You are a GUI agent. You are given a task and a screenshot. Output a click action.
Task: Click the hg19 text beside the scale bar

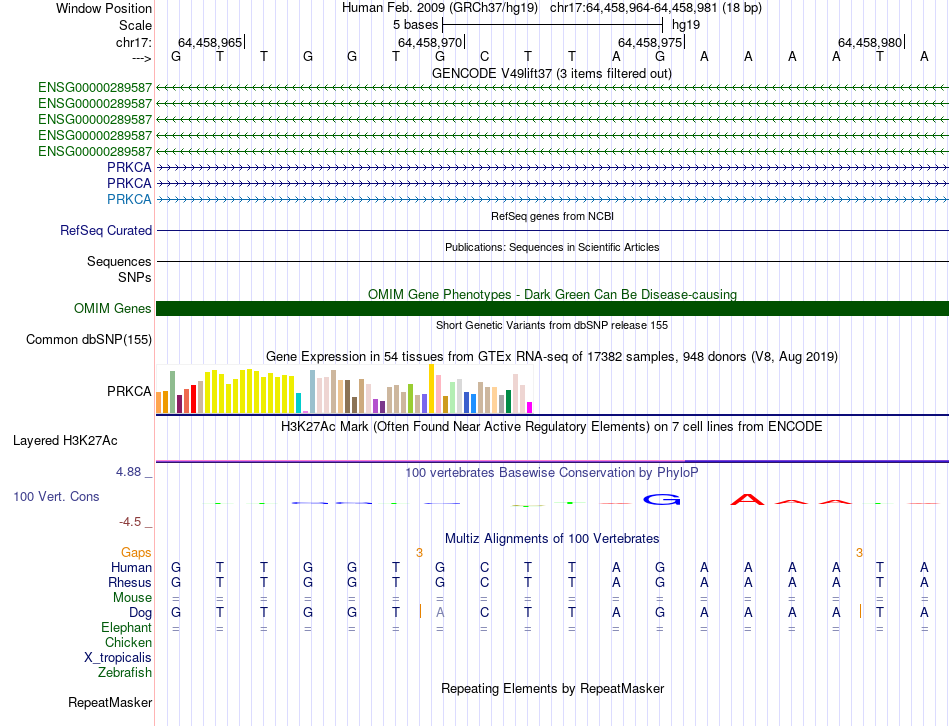click(686, 25)
